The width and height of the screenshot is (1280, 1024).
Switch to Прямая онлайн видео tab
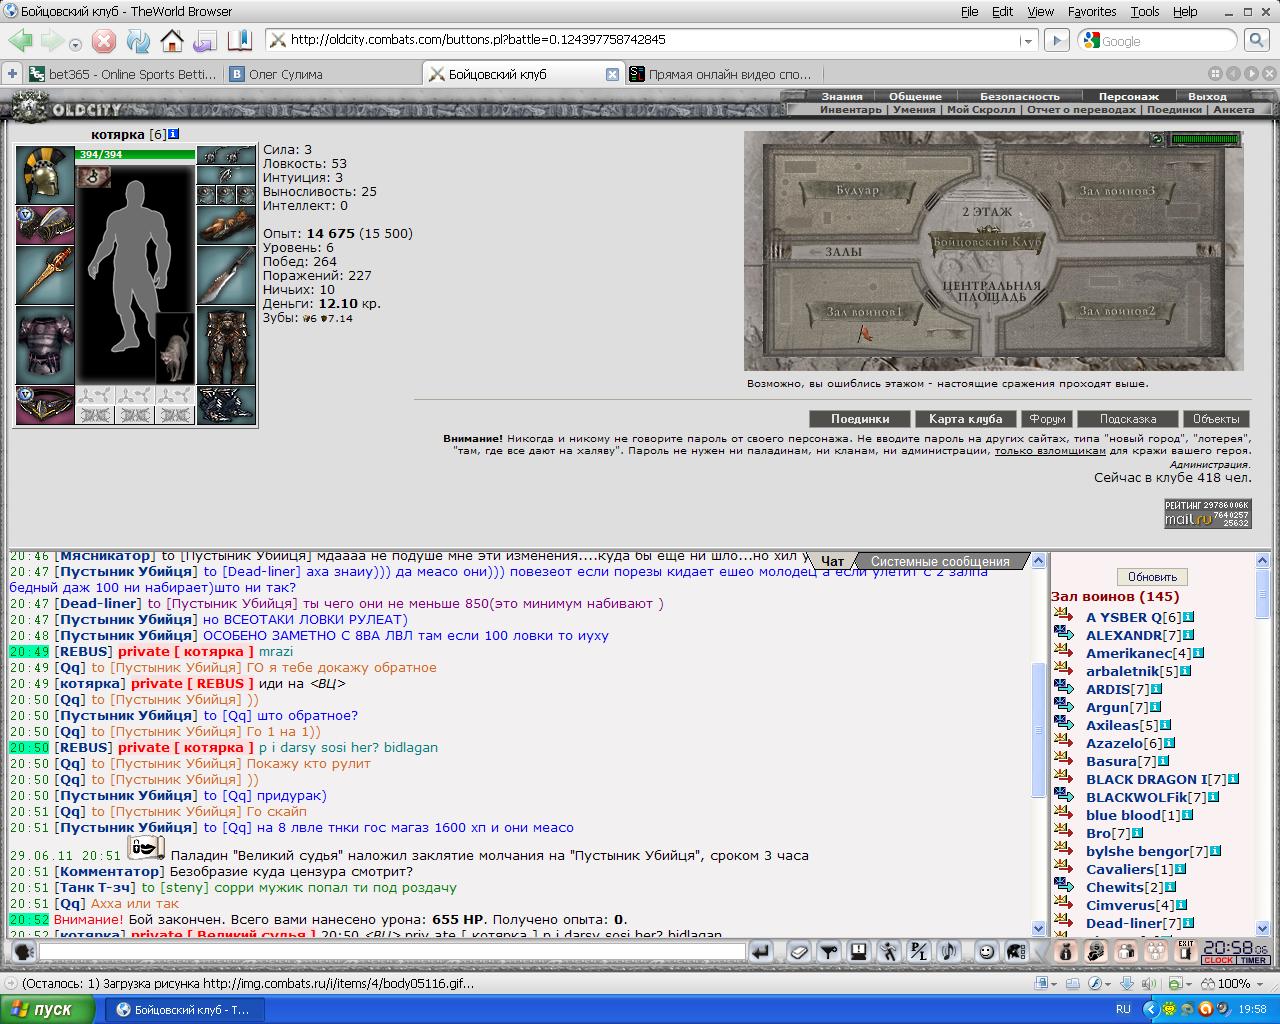point(722,74)
